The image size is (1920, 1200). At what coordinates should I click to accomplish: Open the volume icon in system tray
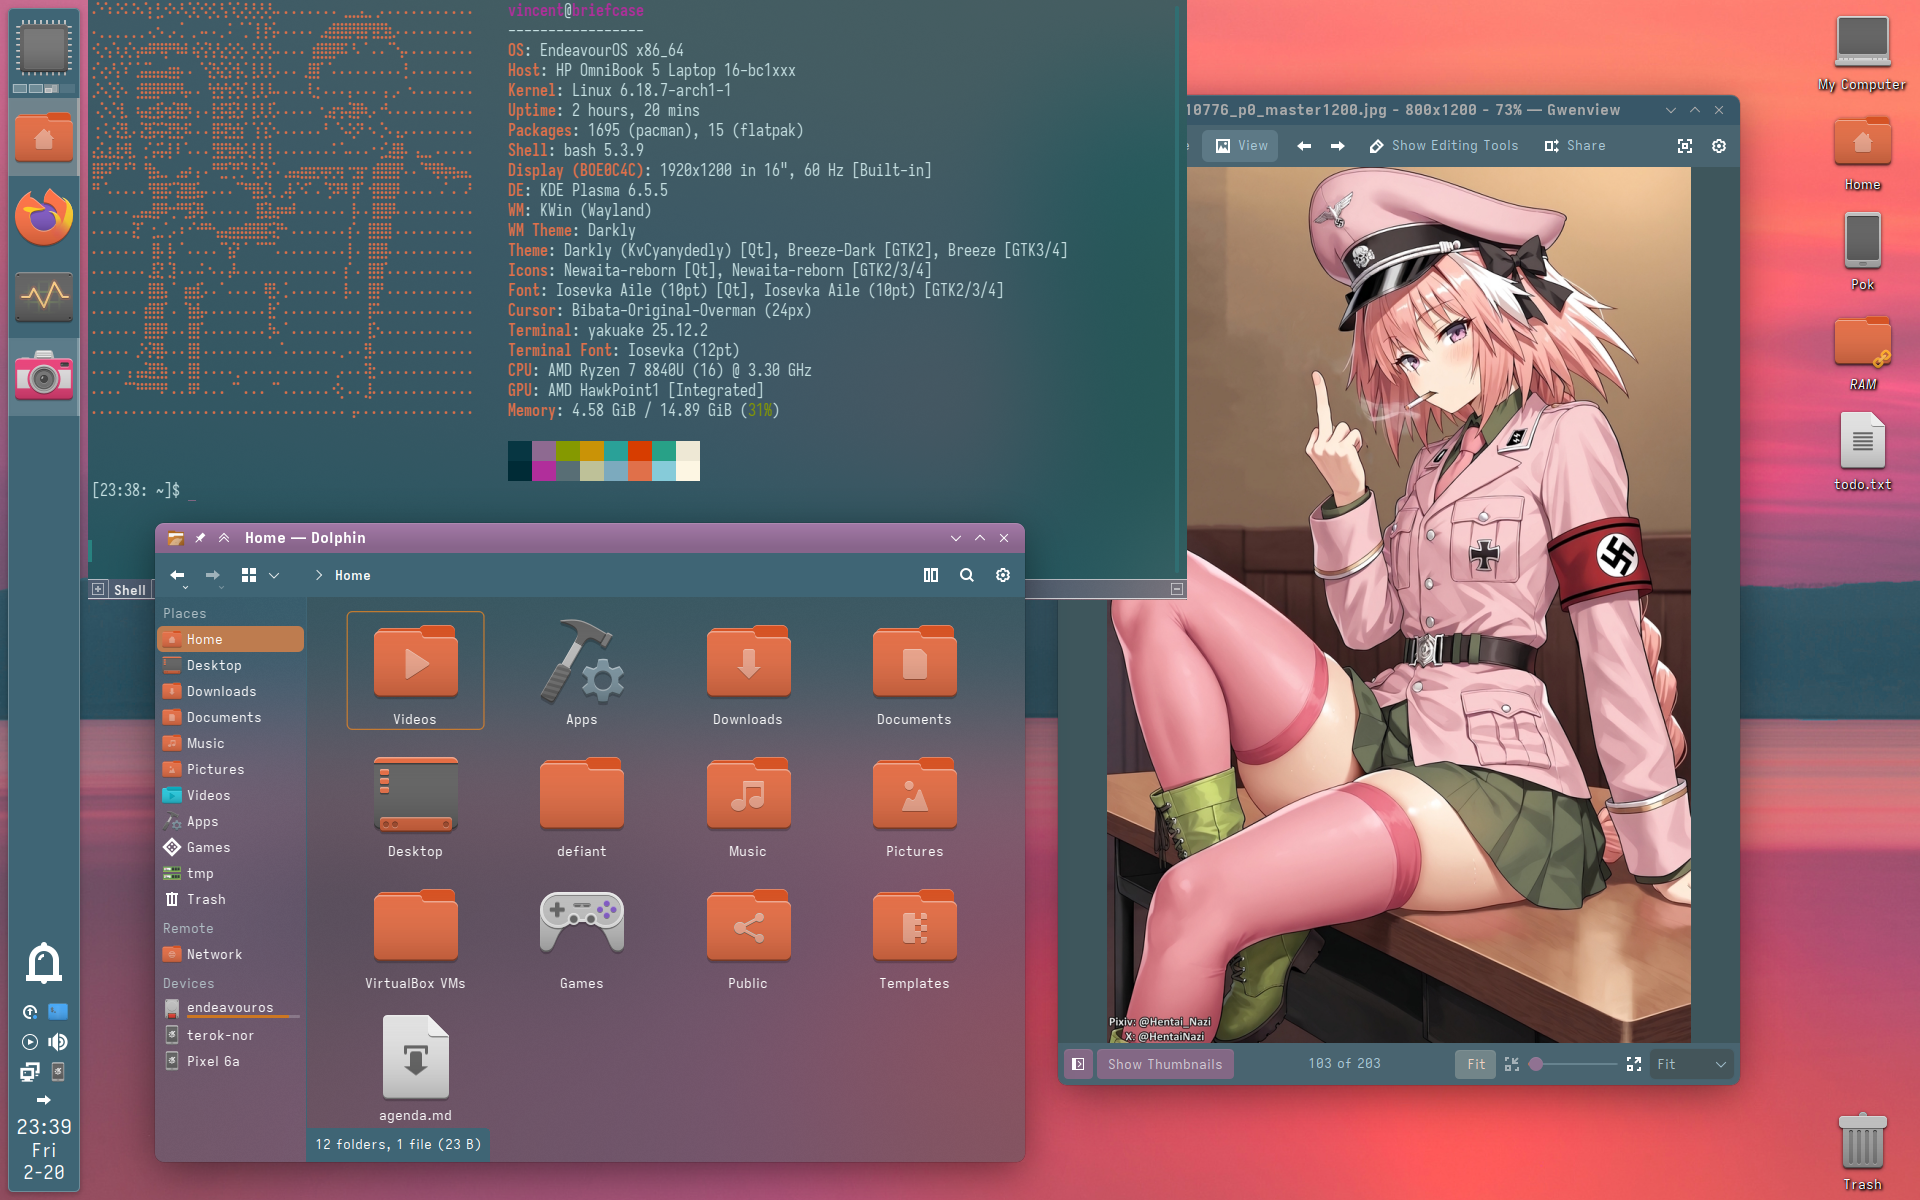tap(58, 1041)
